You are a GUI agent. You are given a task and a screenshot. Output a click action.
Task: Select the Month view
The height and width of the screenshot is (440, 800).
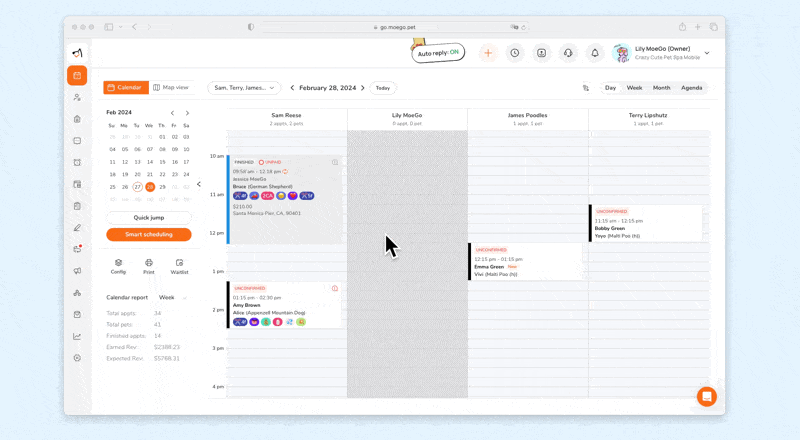(661, 88)
